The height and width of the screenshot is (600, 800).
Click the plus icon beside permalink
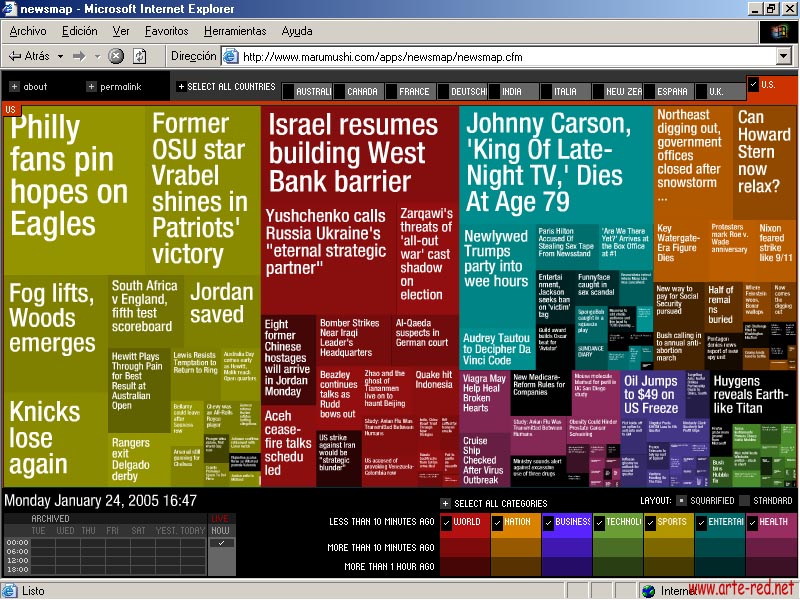click(91, 87)
